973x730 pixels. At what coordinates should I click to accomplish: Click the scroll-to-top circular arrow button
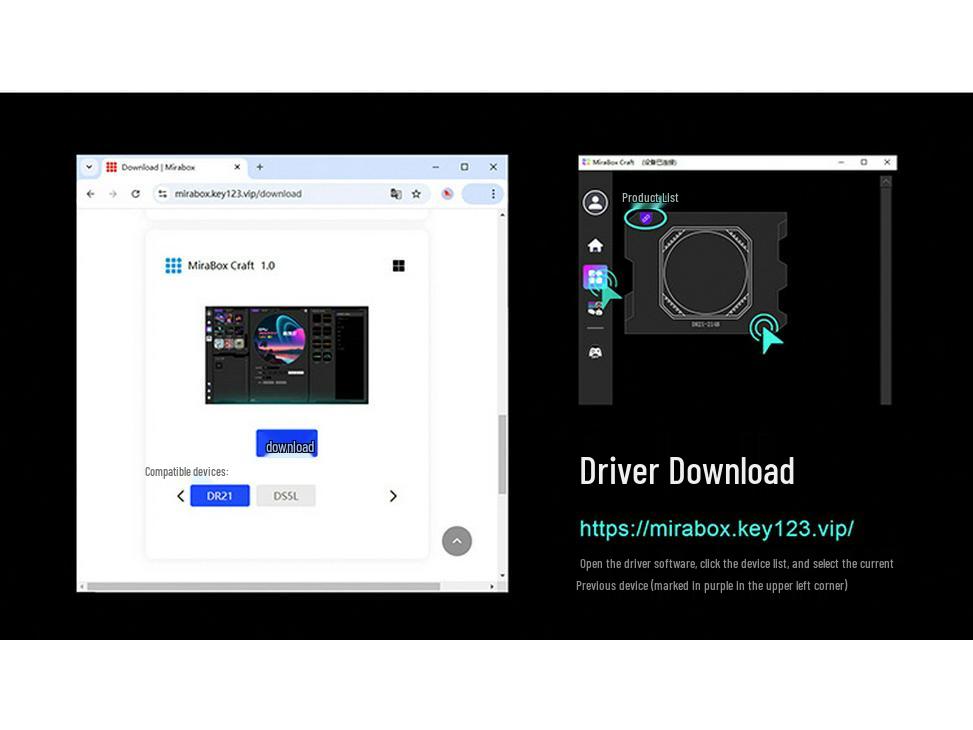click(457, 541)
